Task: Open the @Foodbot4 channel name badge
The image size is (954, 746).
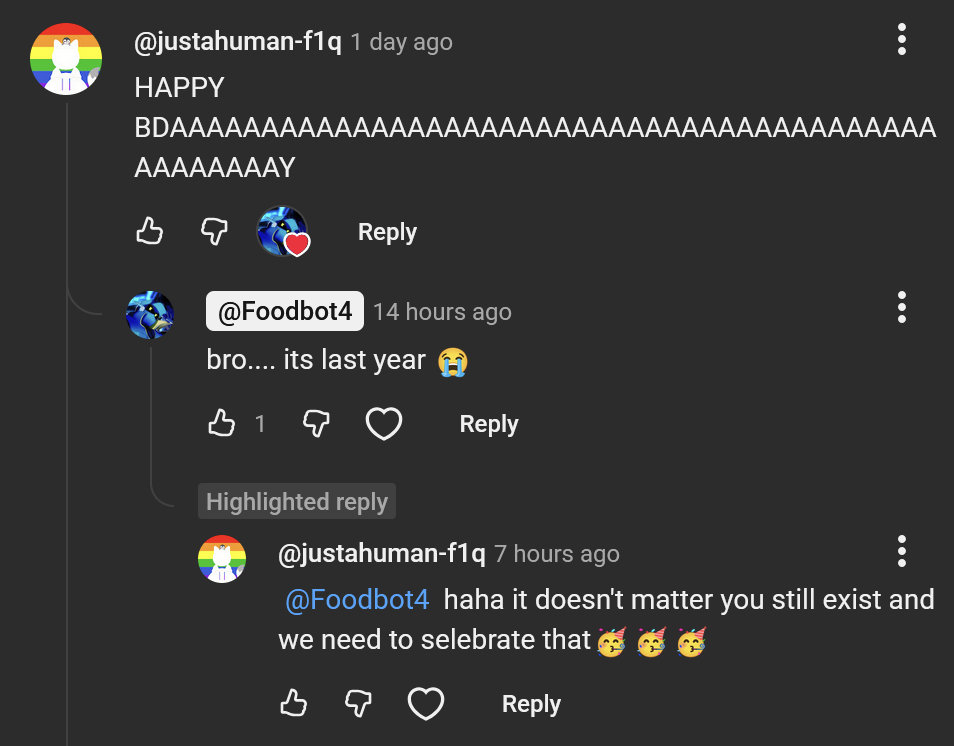Action: tap(285, 312)
